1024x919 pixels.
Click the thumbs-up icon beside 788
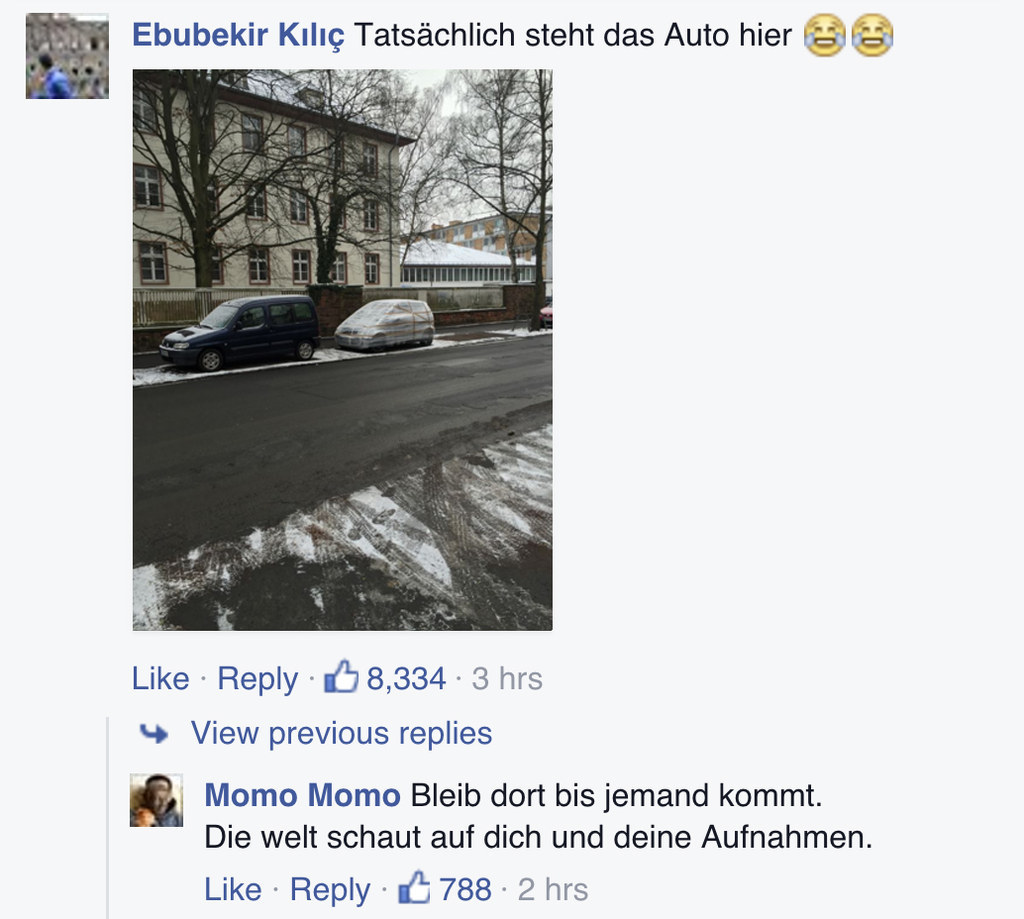click(414, 887)
